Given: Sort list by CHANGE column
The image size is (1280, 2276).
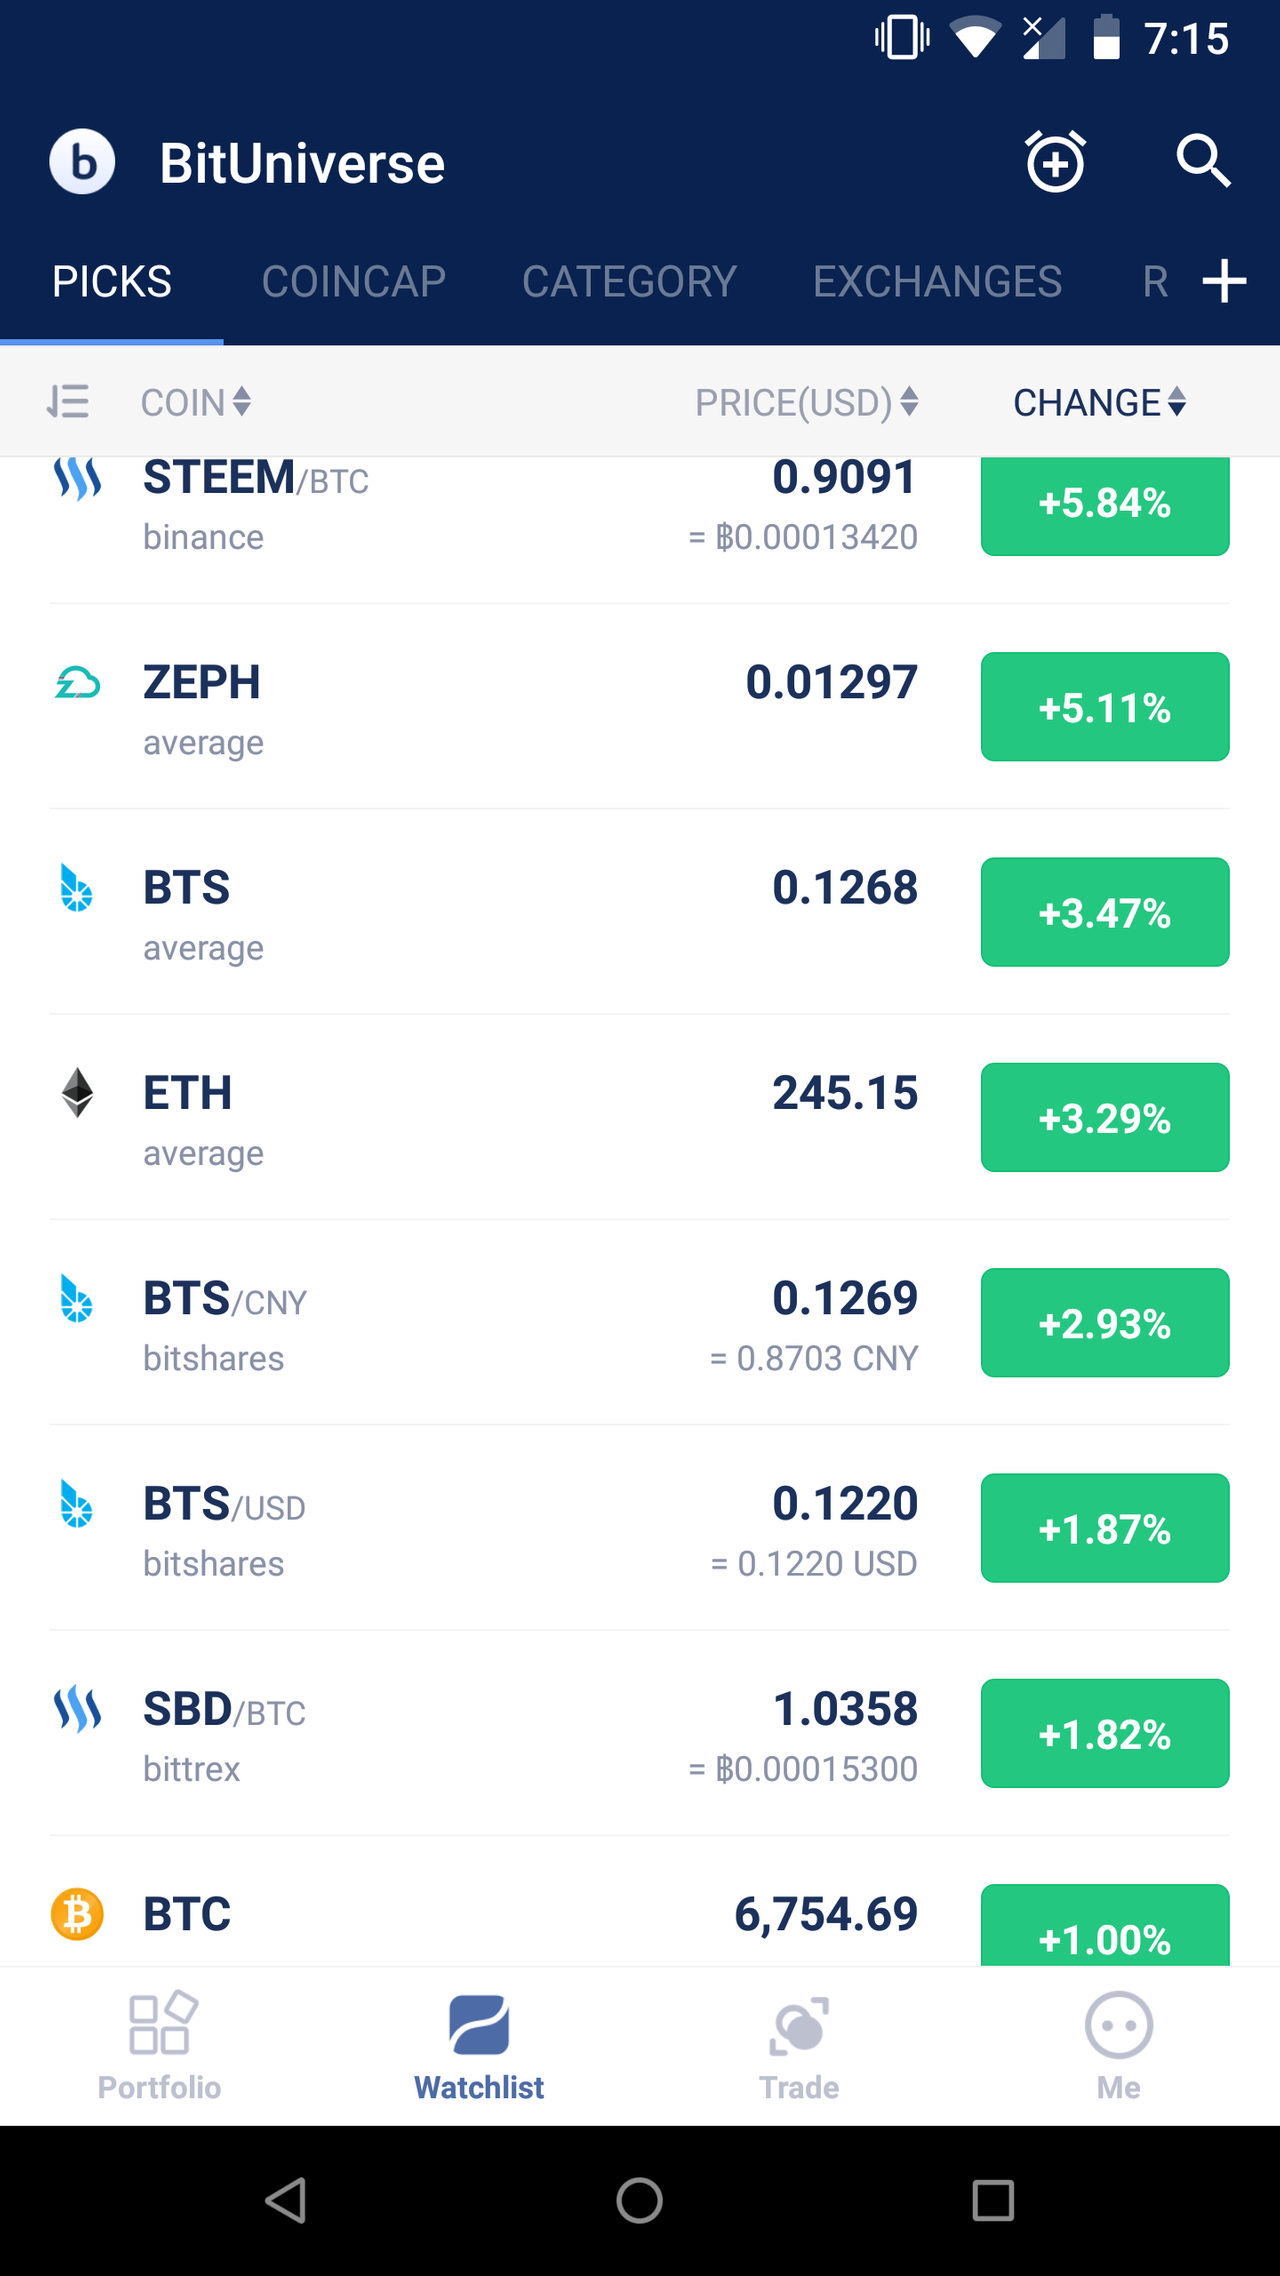Looking at the screenshot, I should pyautogui.click(x=1100, y=402).
